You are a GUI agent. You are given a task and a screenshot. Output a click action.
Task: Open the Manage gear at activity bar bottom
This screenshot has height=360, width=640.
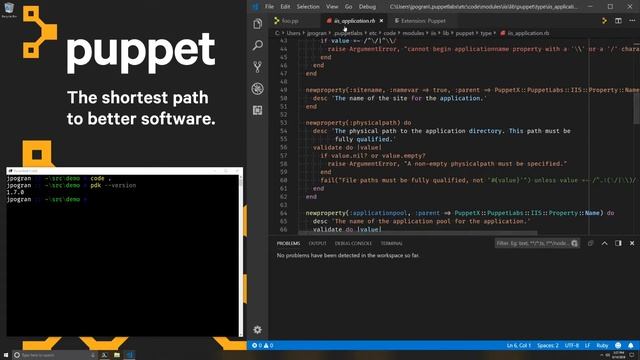click(258, 329)
